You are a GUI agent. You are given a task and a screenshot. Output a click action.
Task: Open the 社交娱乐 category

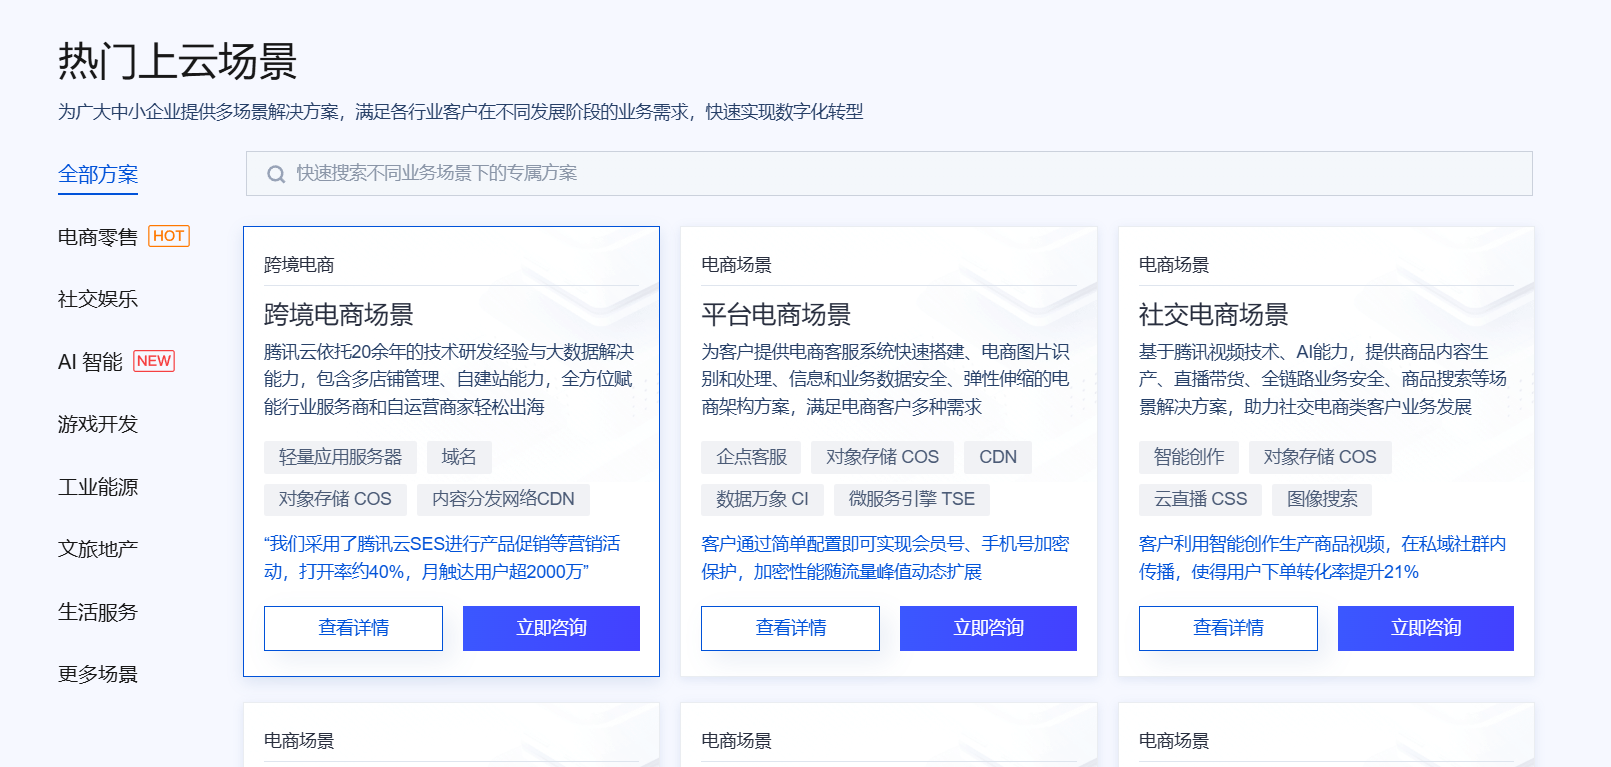98,299
